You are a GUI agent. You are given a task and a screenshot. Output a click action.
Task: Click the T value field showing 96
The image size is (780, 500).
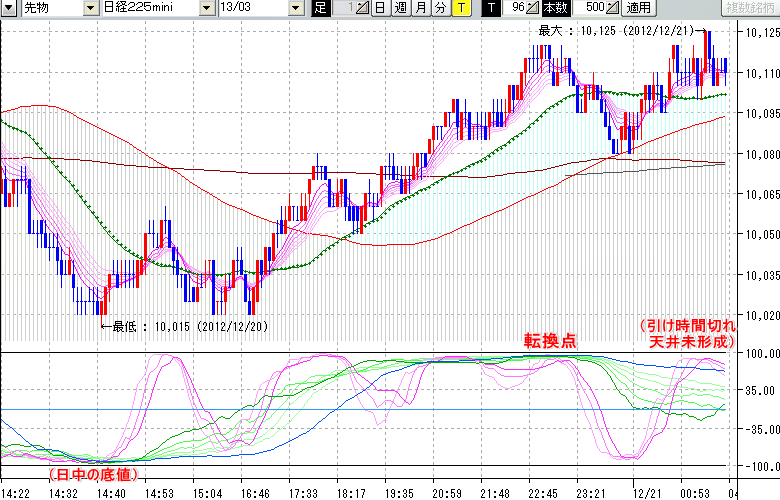tap(516, 8)
